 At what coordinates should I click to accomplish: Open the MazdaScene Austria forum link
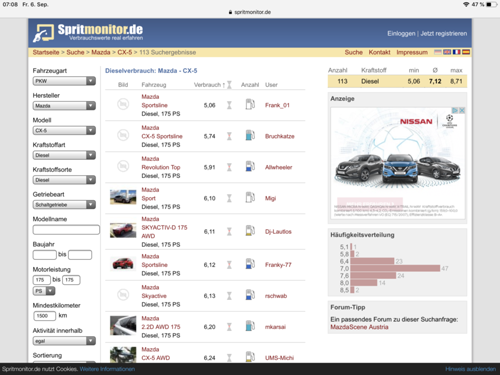(x=359, y=327)
